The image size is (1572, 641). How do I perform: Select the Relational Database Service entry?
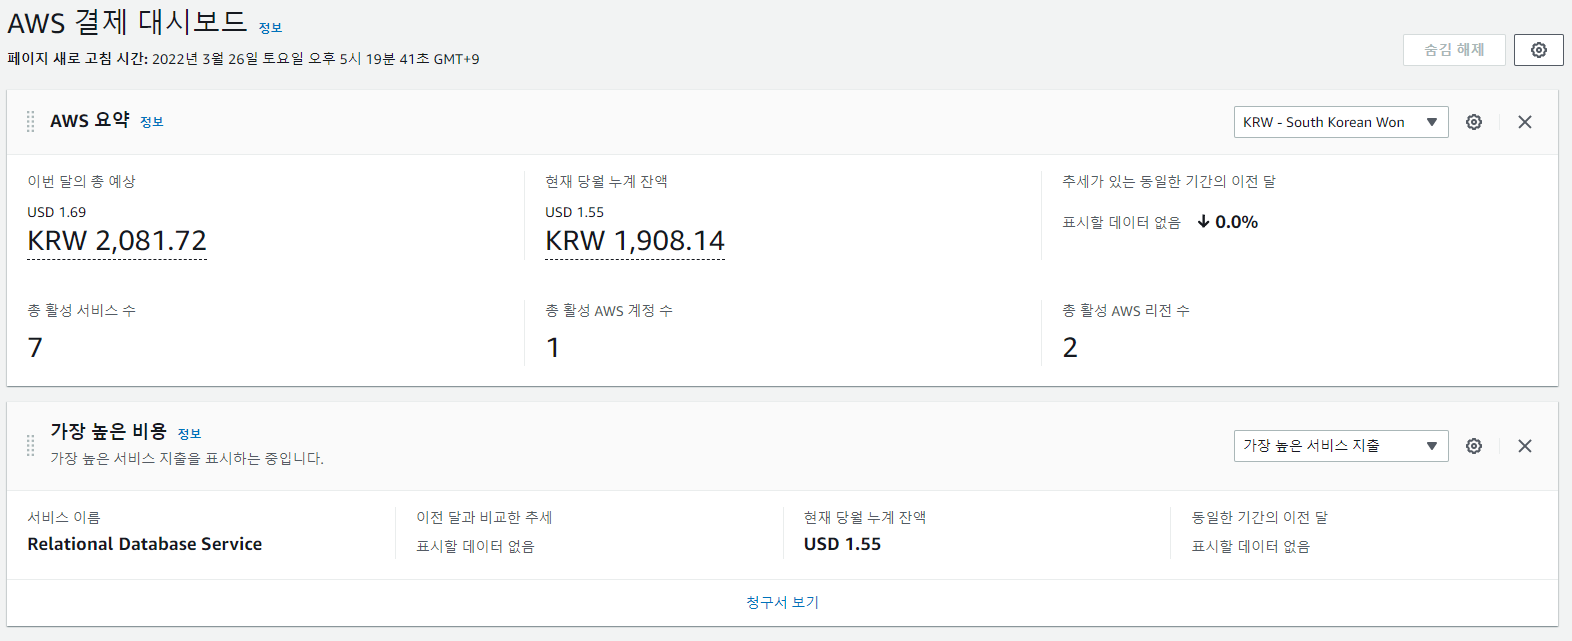[x=145, y=544]
